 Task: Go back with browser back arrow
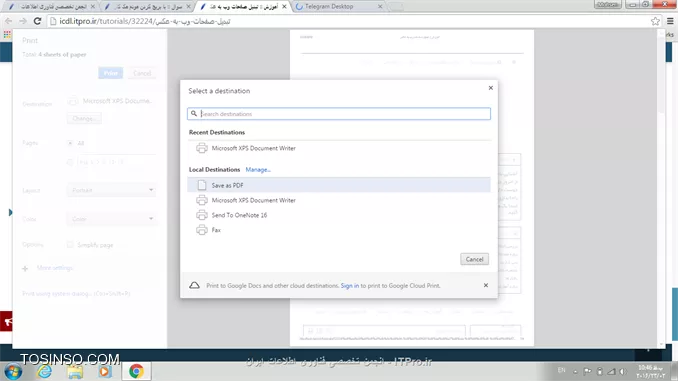coord(8,21)
